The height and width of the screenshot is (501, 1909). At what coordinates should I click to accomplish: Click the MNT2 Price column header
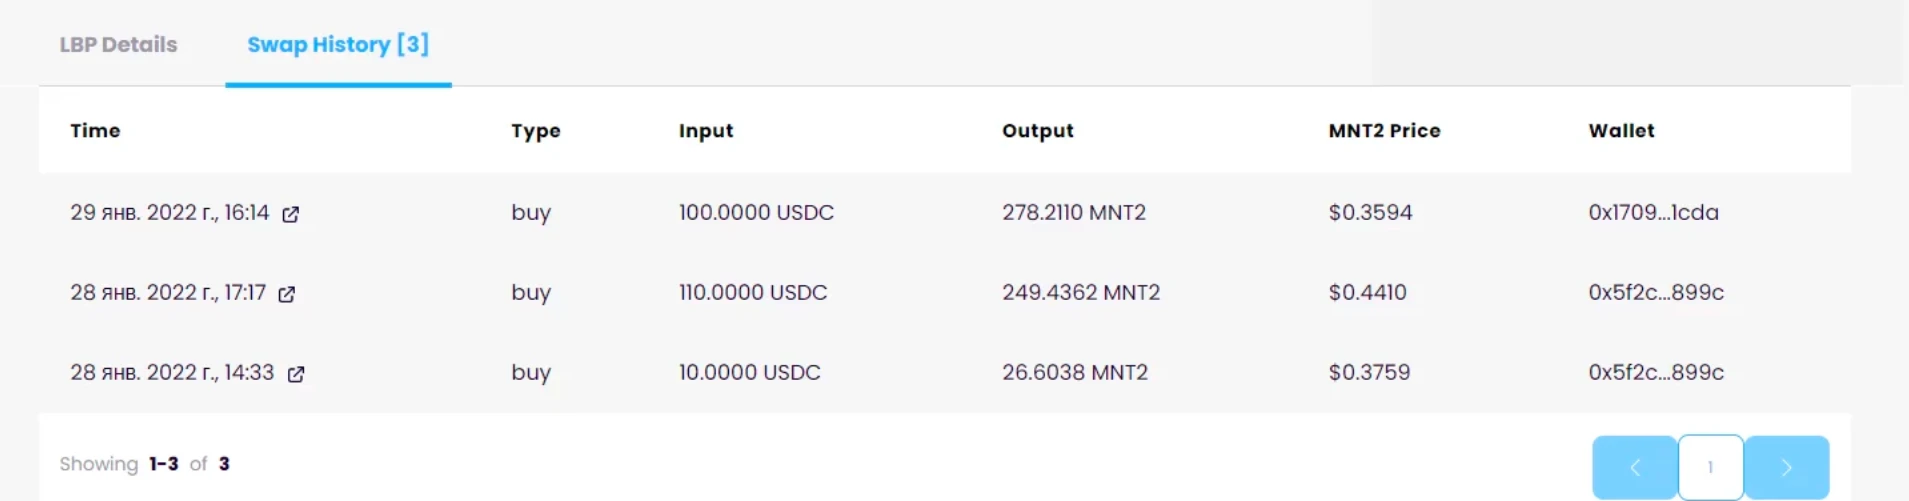coord(1384,130)
